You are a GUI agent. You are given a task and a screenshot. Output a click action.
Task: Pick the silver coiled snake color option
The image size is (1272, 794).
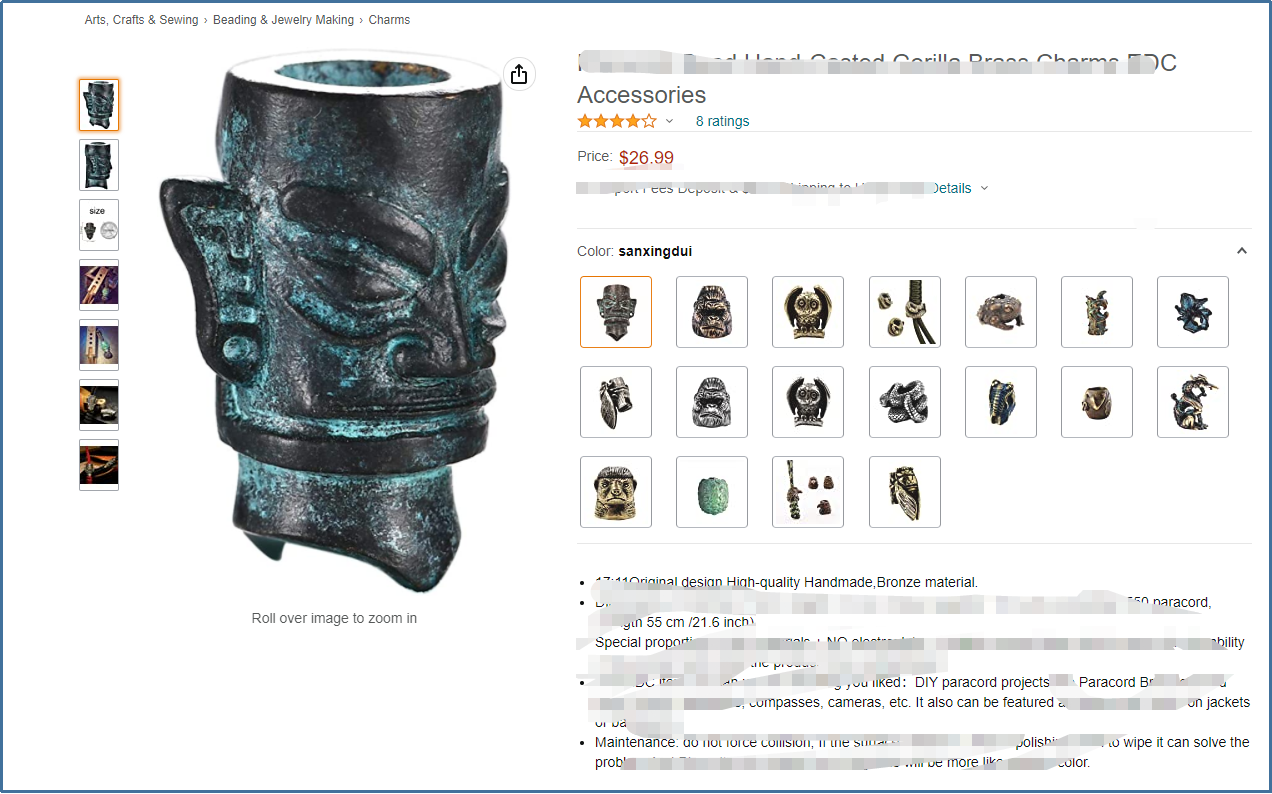pos(905,402)
